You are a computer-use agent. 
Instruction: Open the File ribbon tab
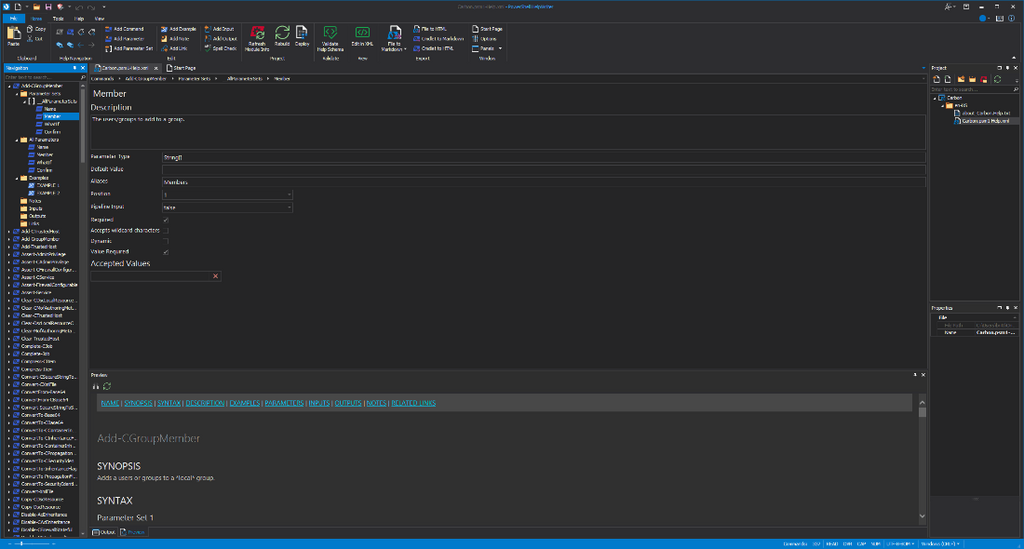coord(13,19)
